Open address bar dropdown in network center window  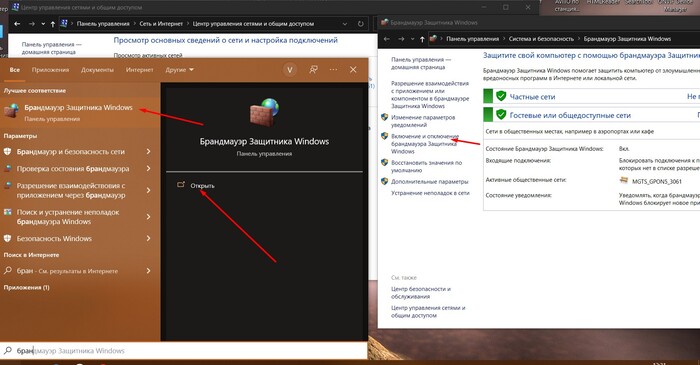(x=345, y=24)
